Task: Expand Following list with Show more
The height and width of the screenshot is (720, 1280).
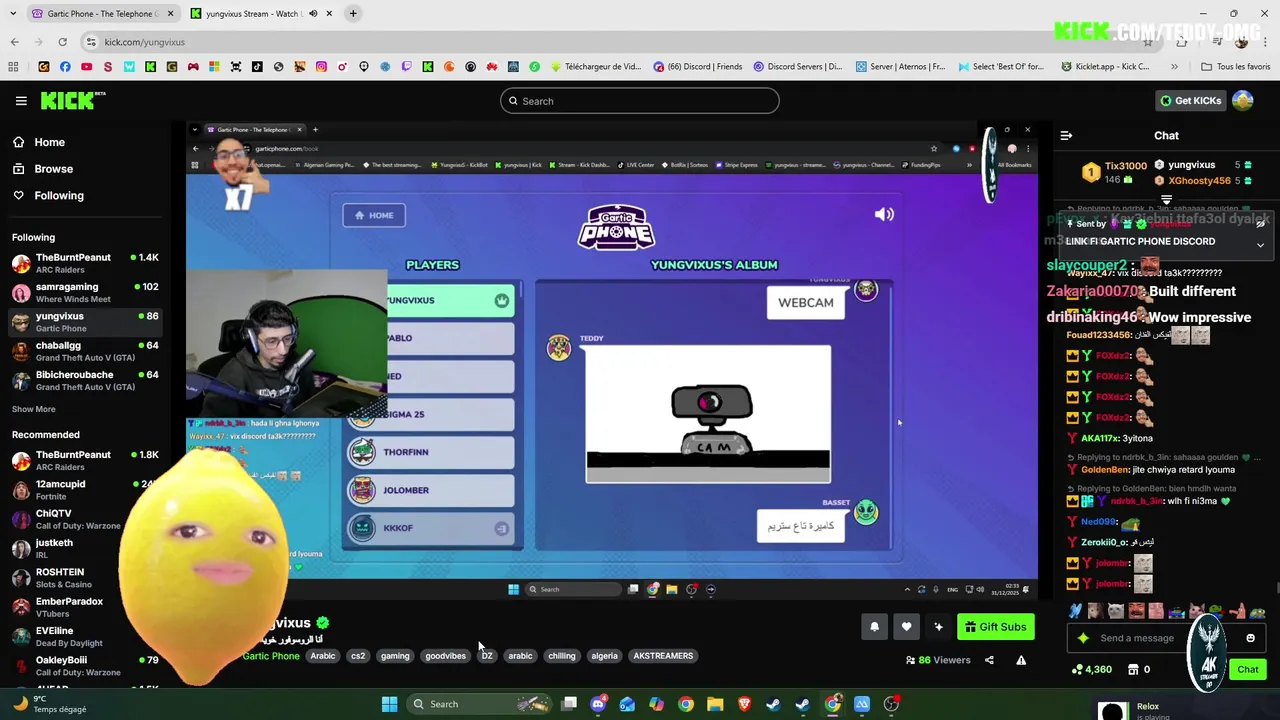Action: [x=33, y=409]
